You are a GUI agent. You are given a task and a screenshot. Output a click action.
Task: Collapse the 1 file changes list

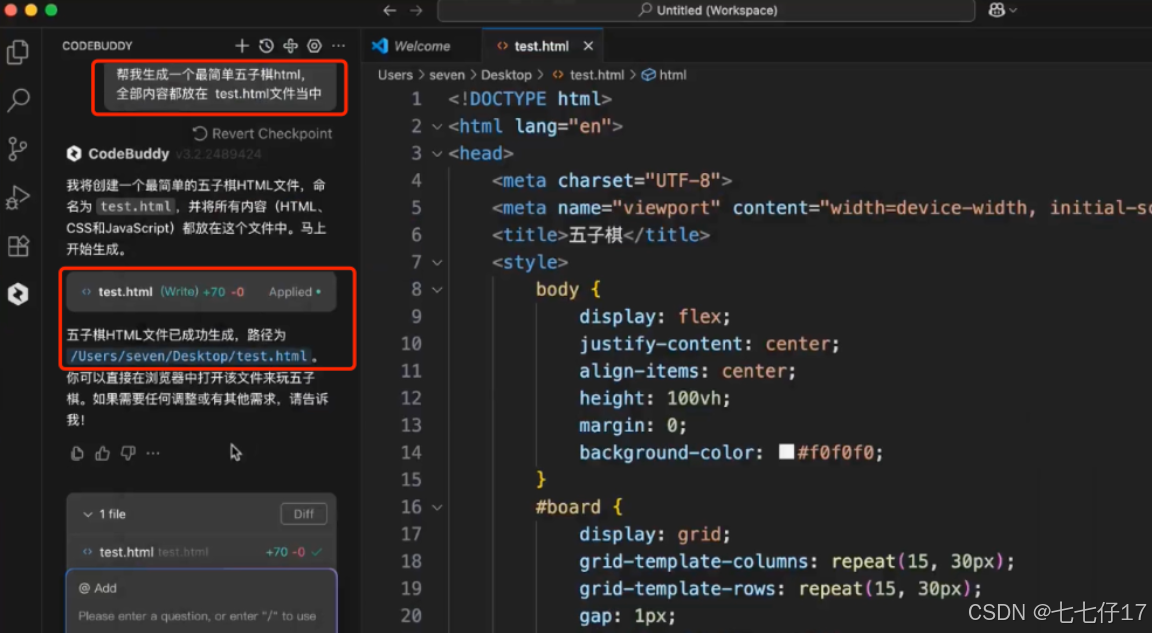[87, 514]
